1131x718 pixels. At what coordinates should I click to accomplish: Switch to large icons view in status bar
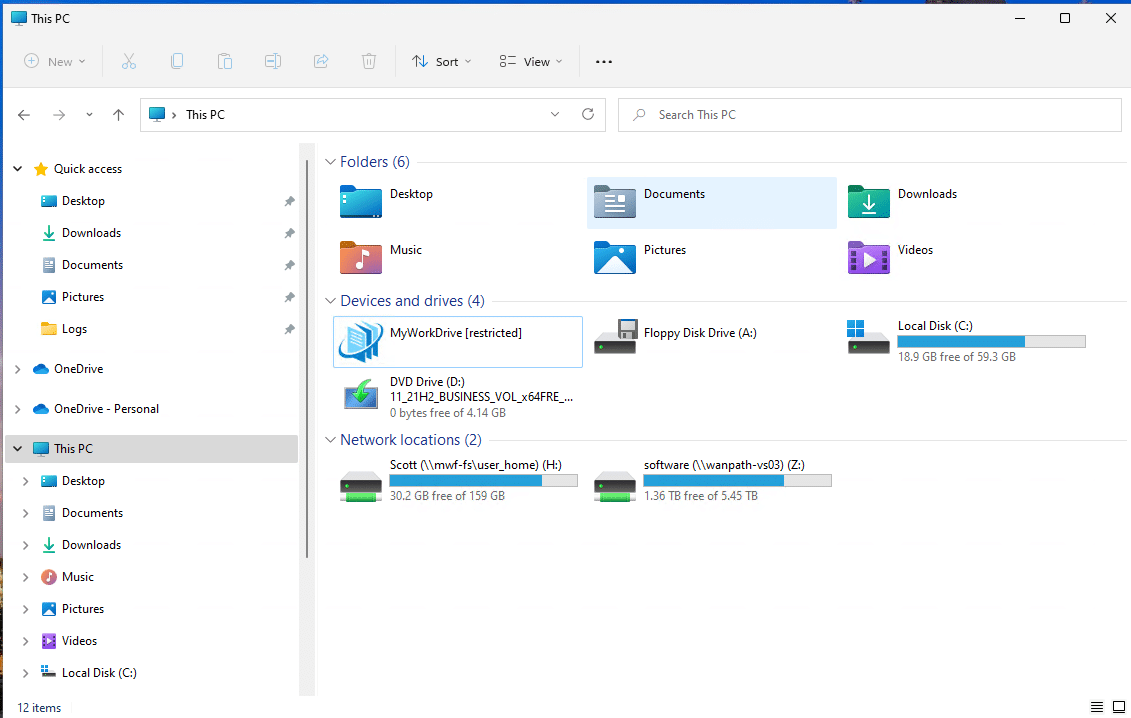coord(1117,707)
